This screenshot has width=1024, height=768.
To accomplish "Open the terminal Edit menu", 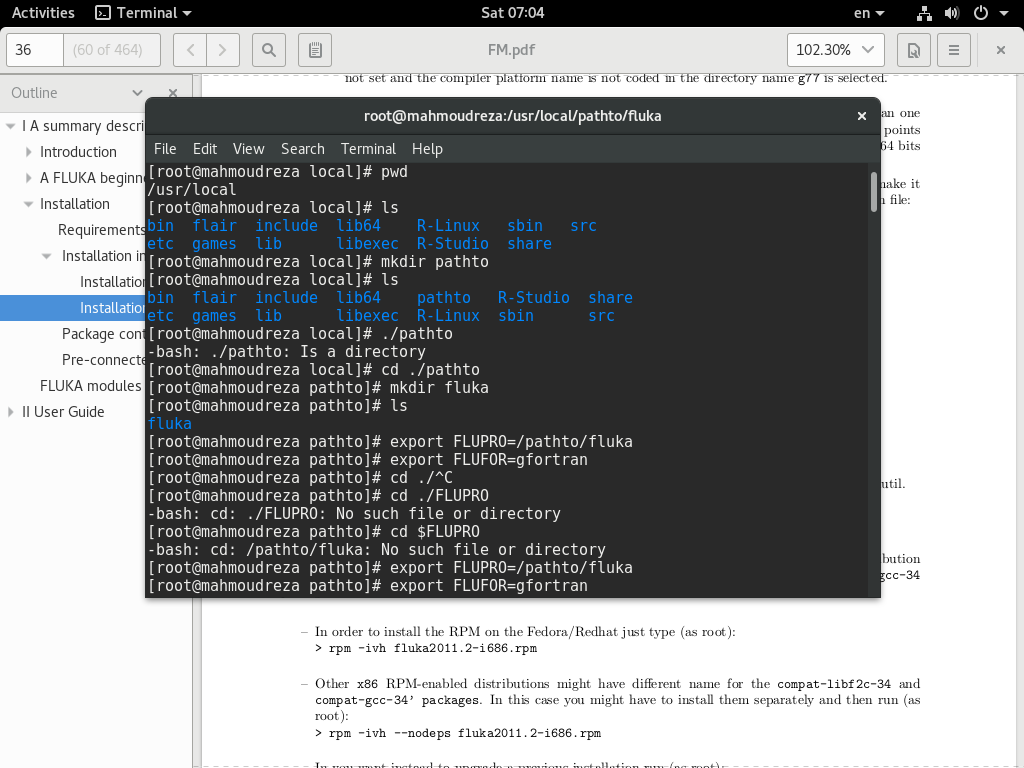I will 205,149.
